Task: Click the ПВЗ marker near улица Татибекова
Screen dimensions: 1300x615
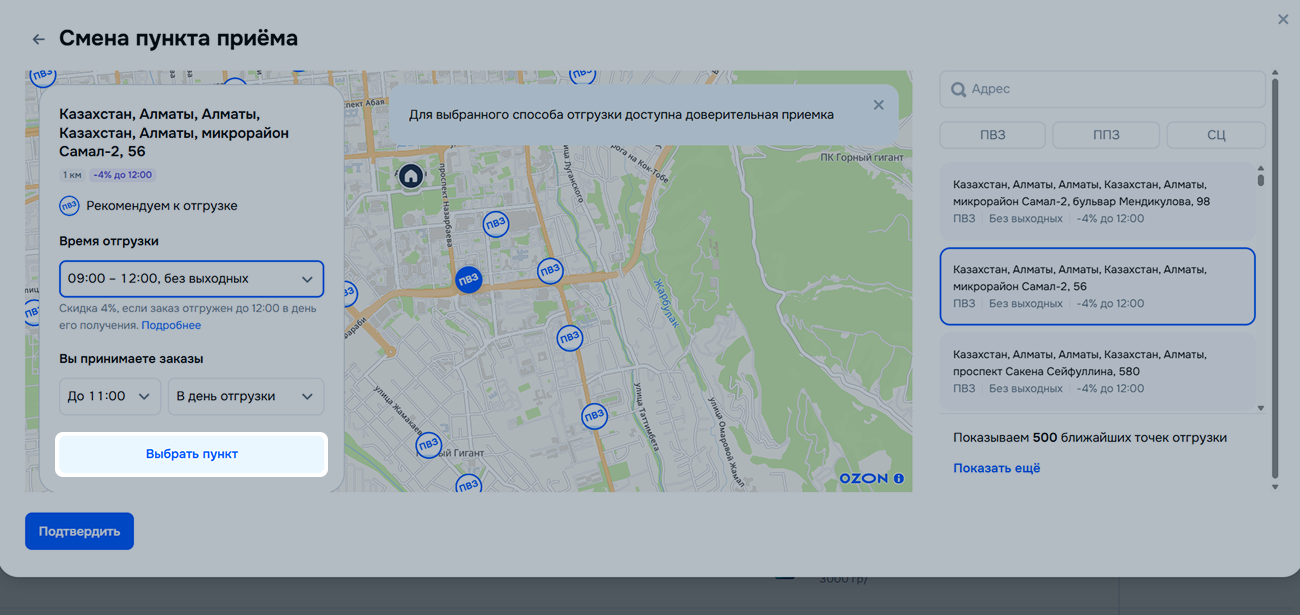Action: click(x=594, y=415)
